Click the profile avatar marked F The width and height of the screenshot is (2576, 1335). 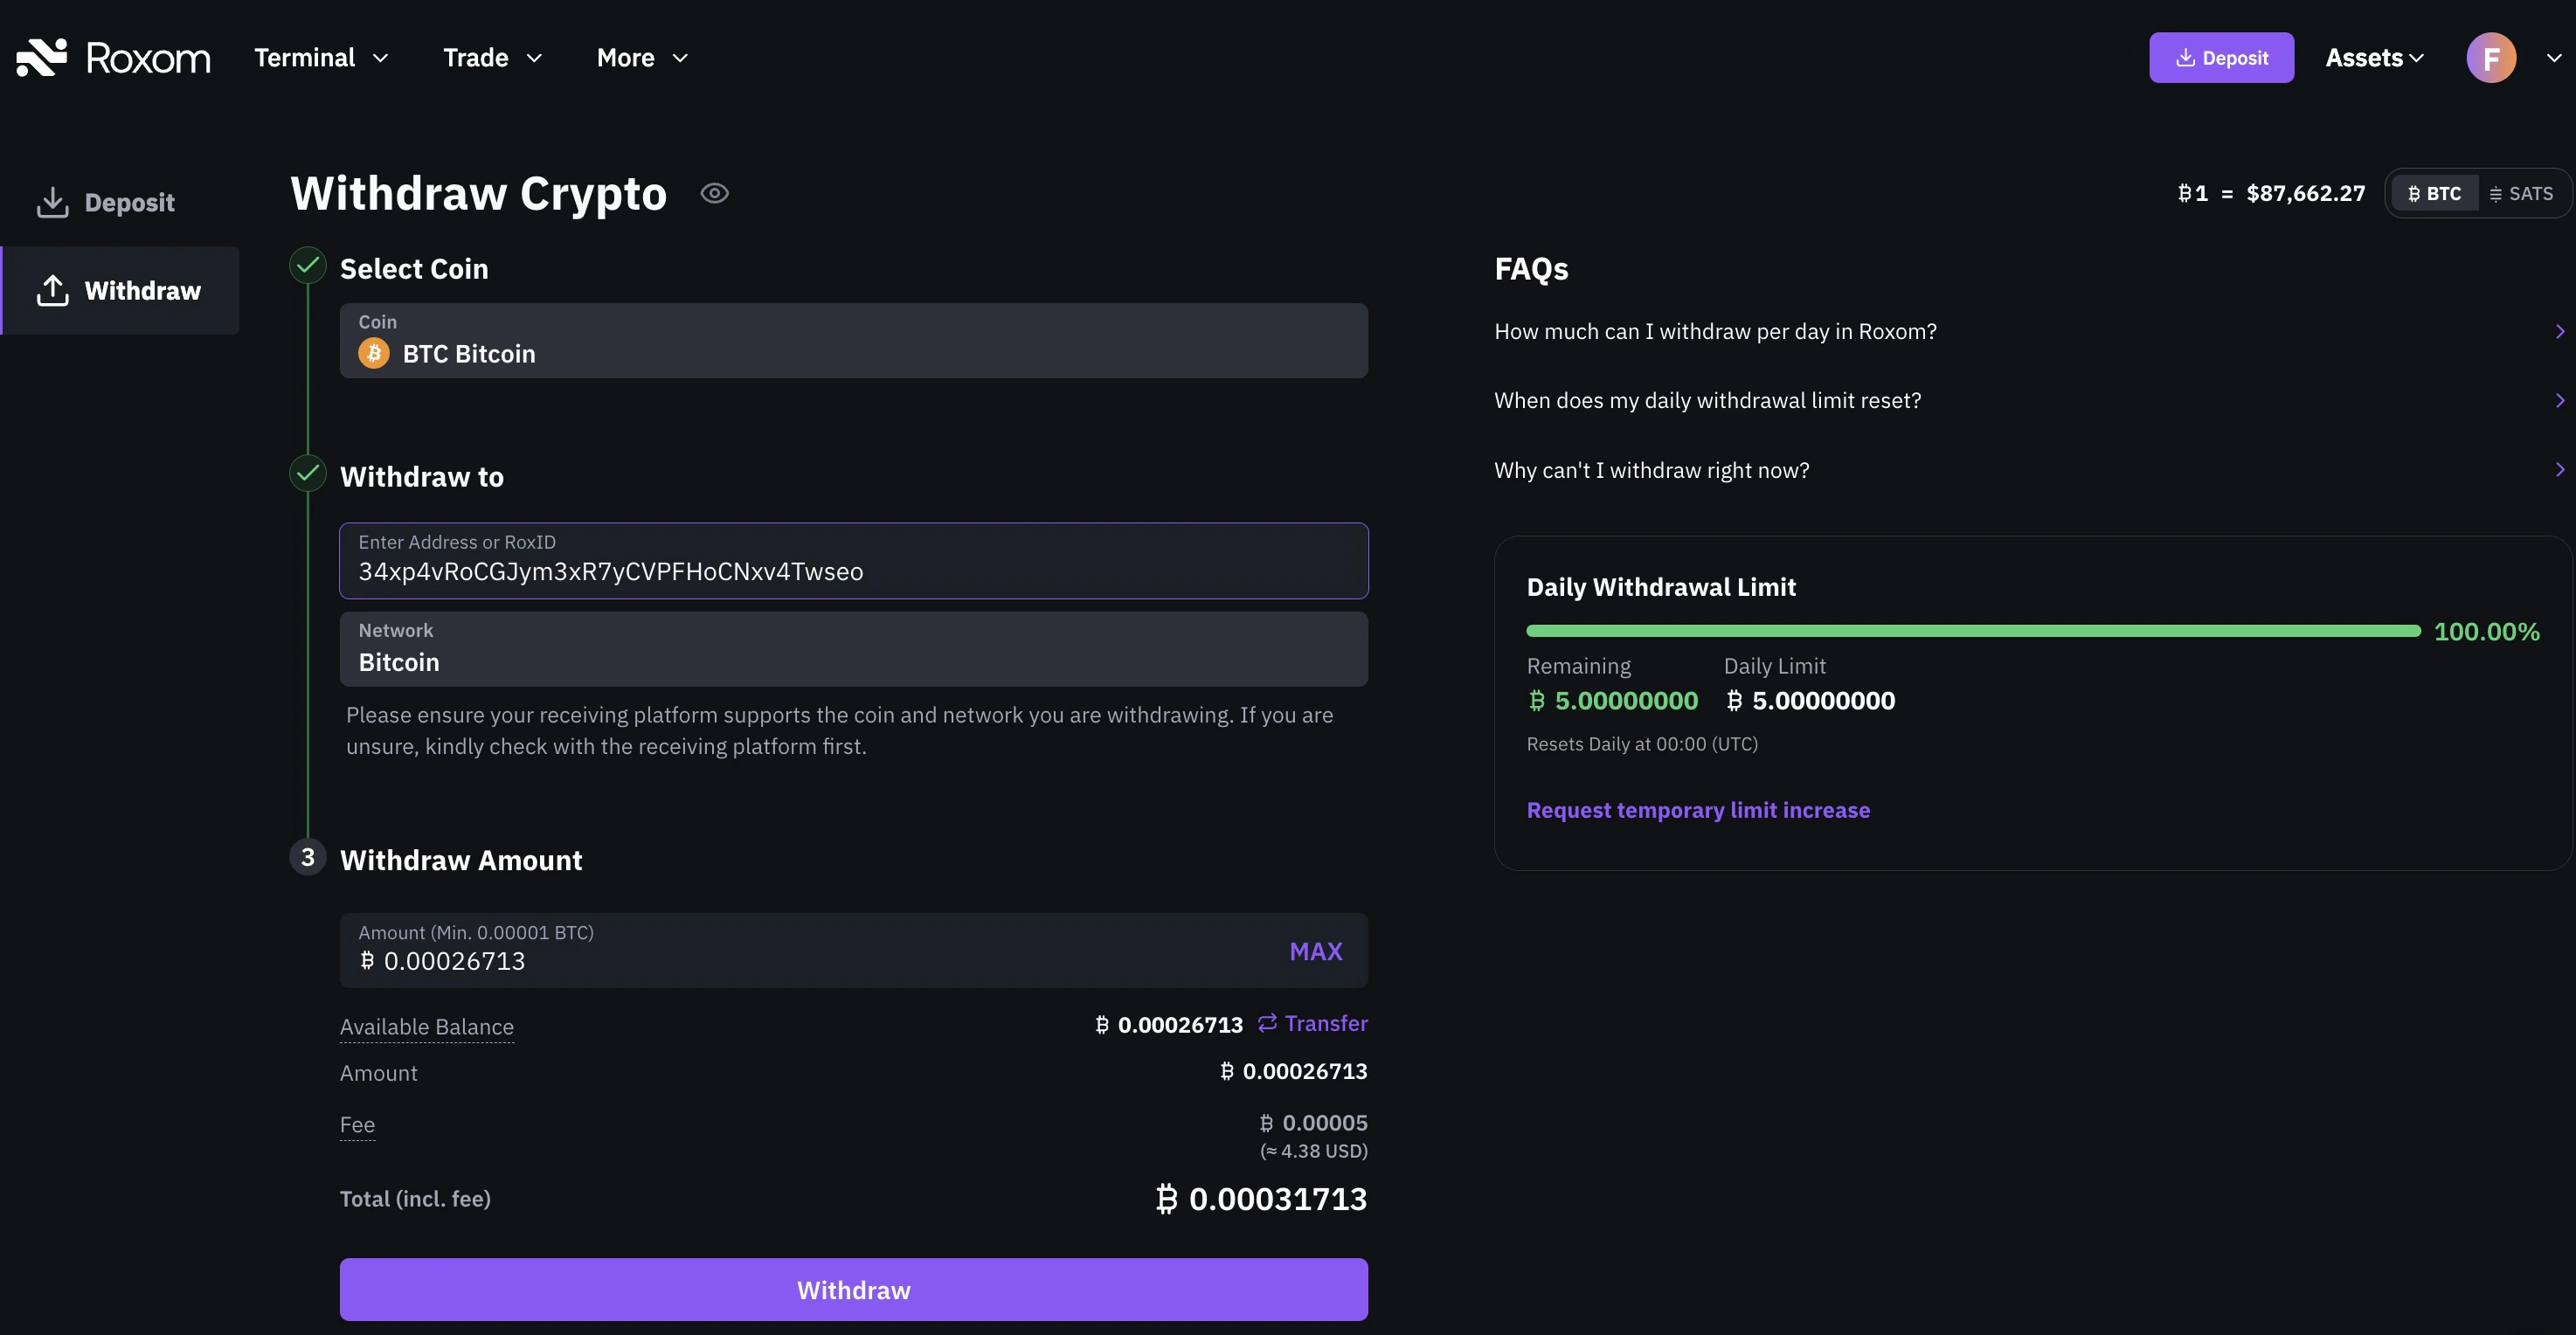click(2490, 57)
